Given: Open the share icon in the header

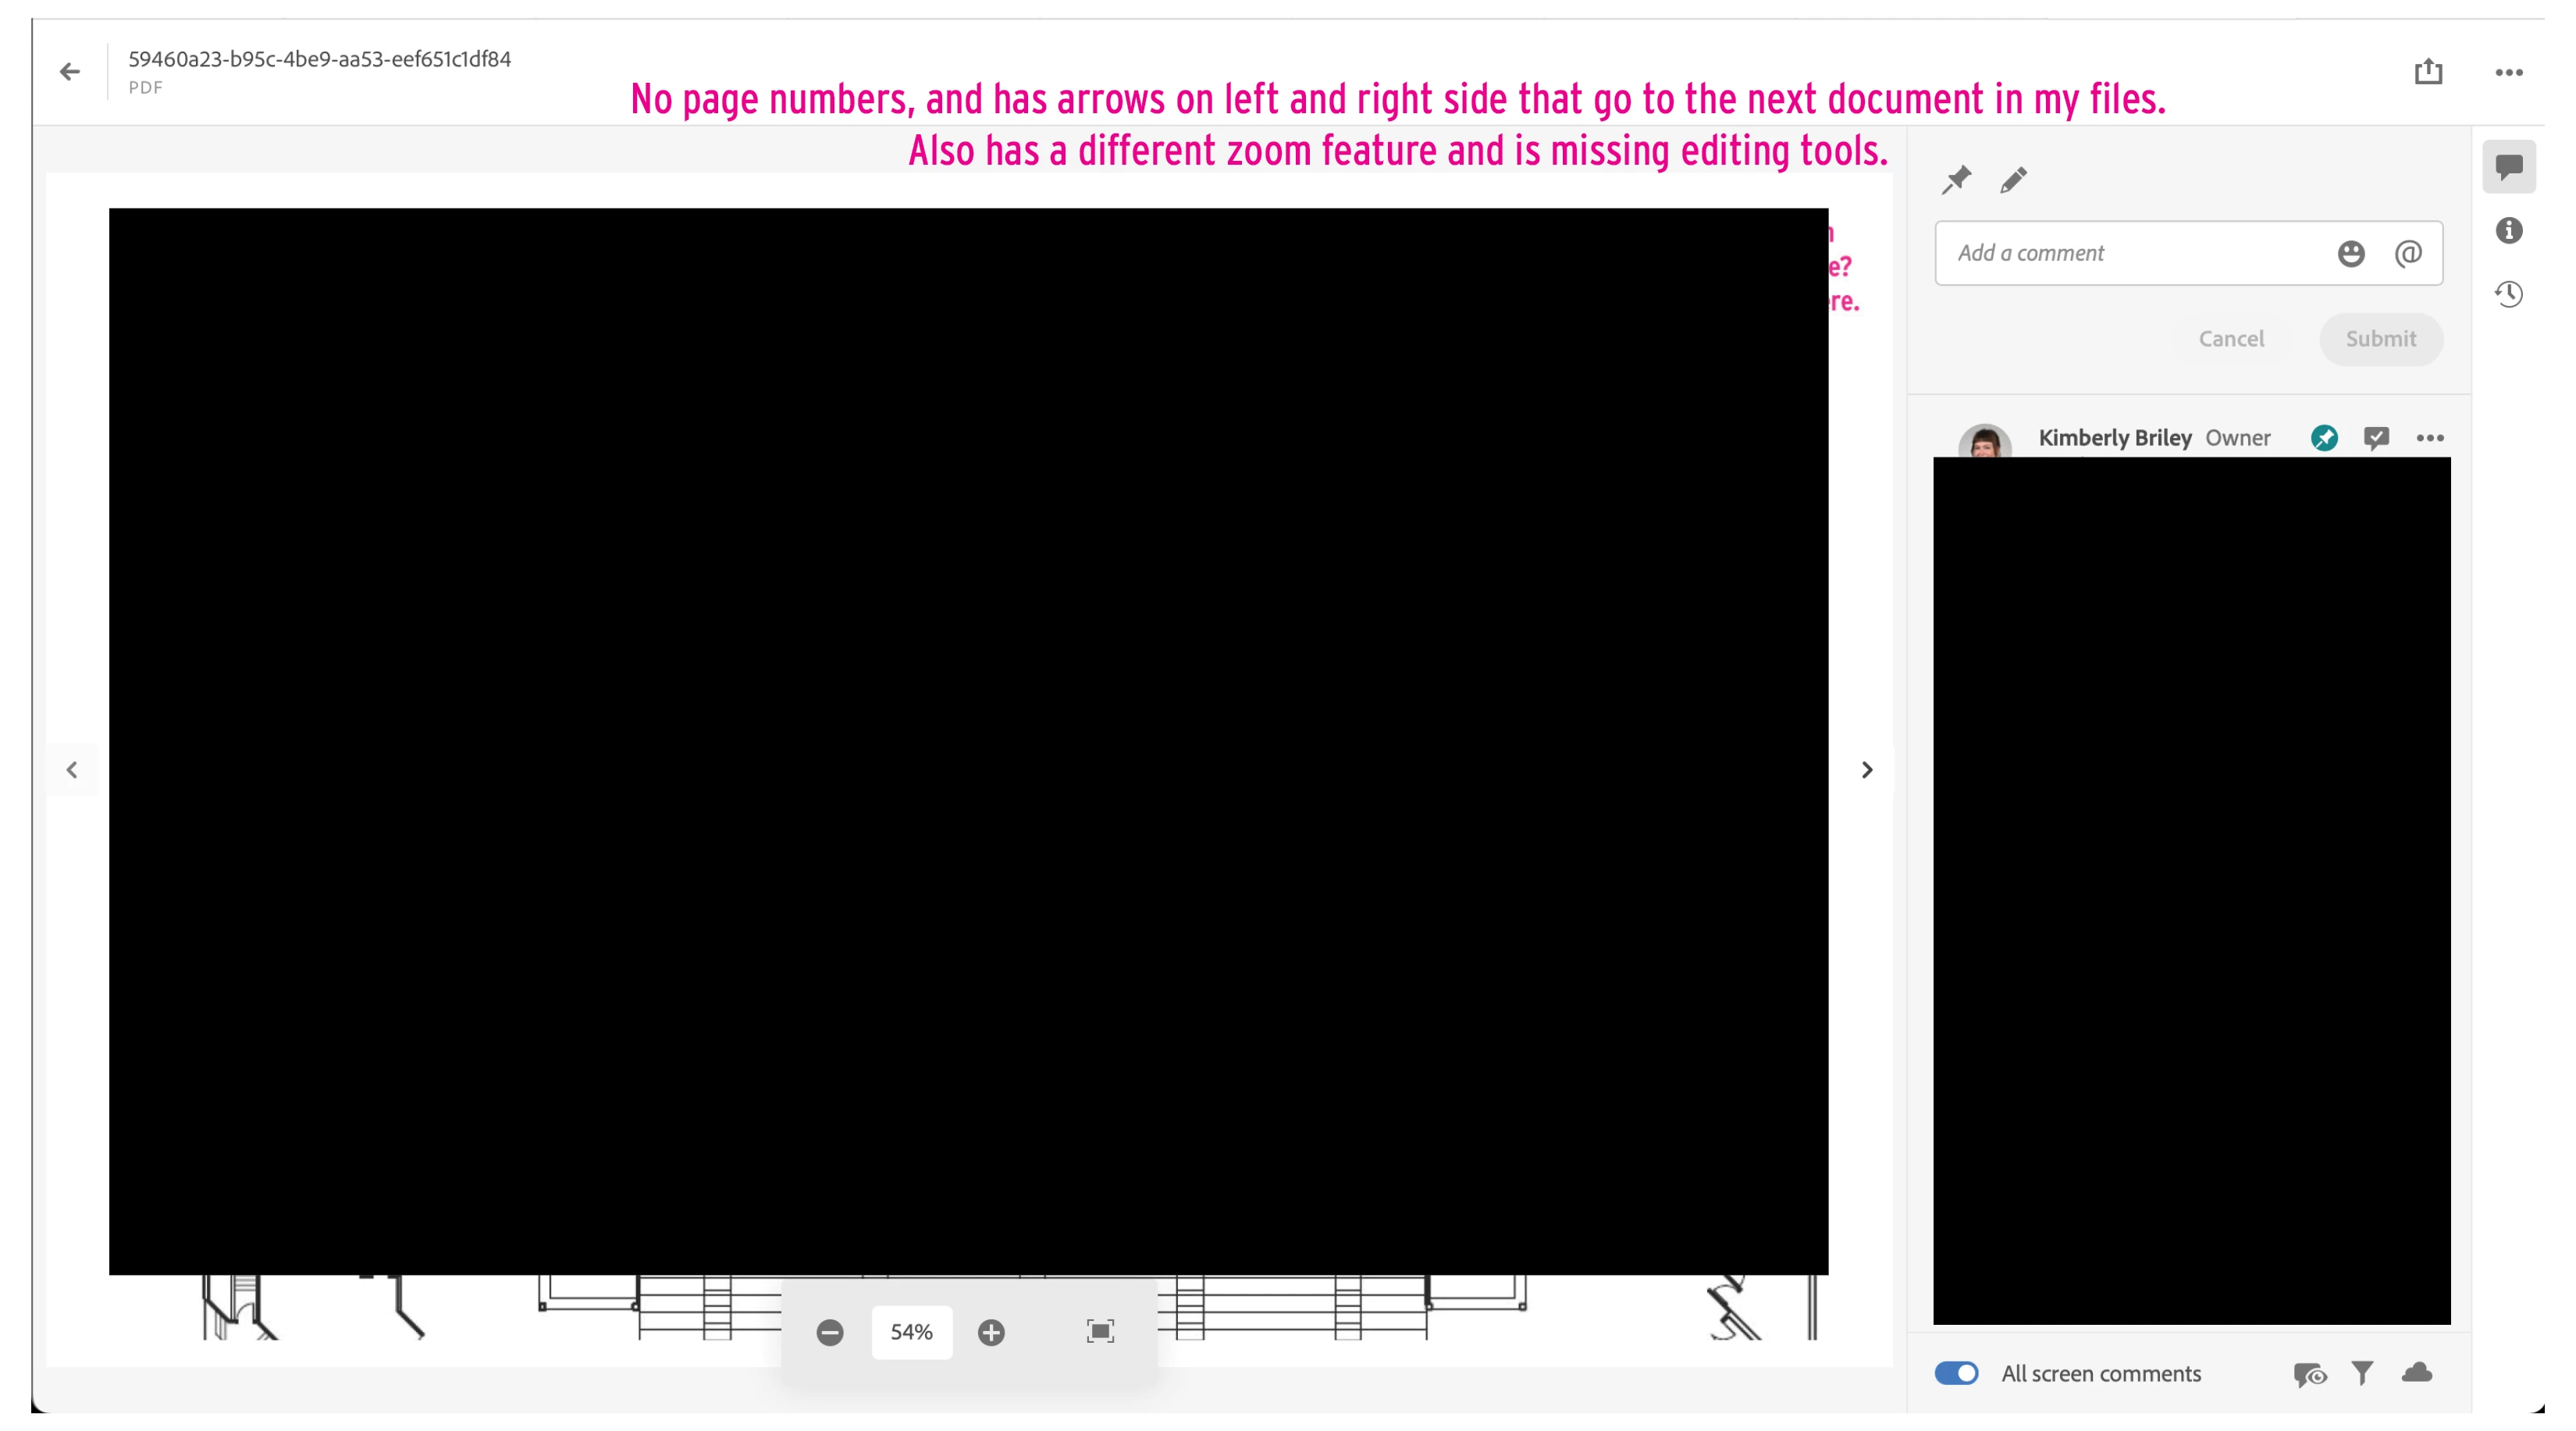Looking at the screenshot, I should (x=2428, y=72).
